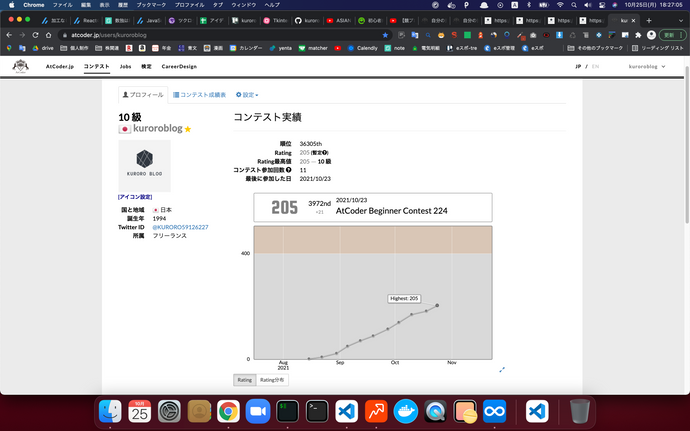Open the matcher bookmark
Viewport: 690px width, 431px height.
coord(313,48)
